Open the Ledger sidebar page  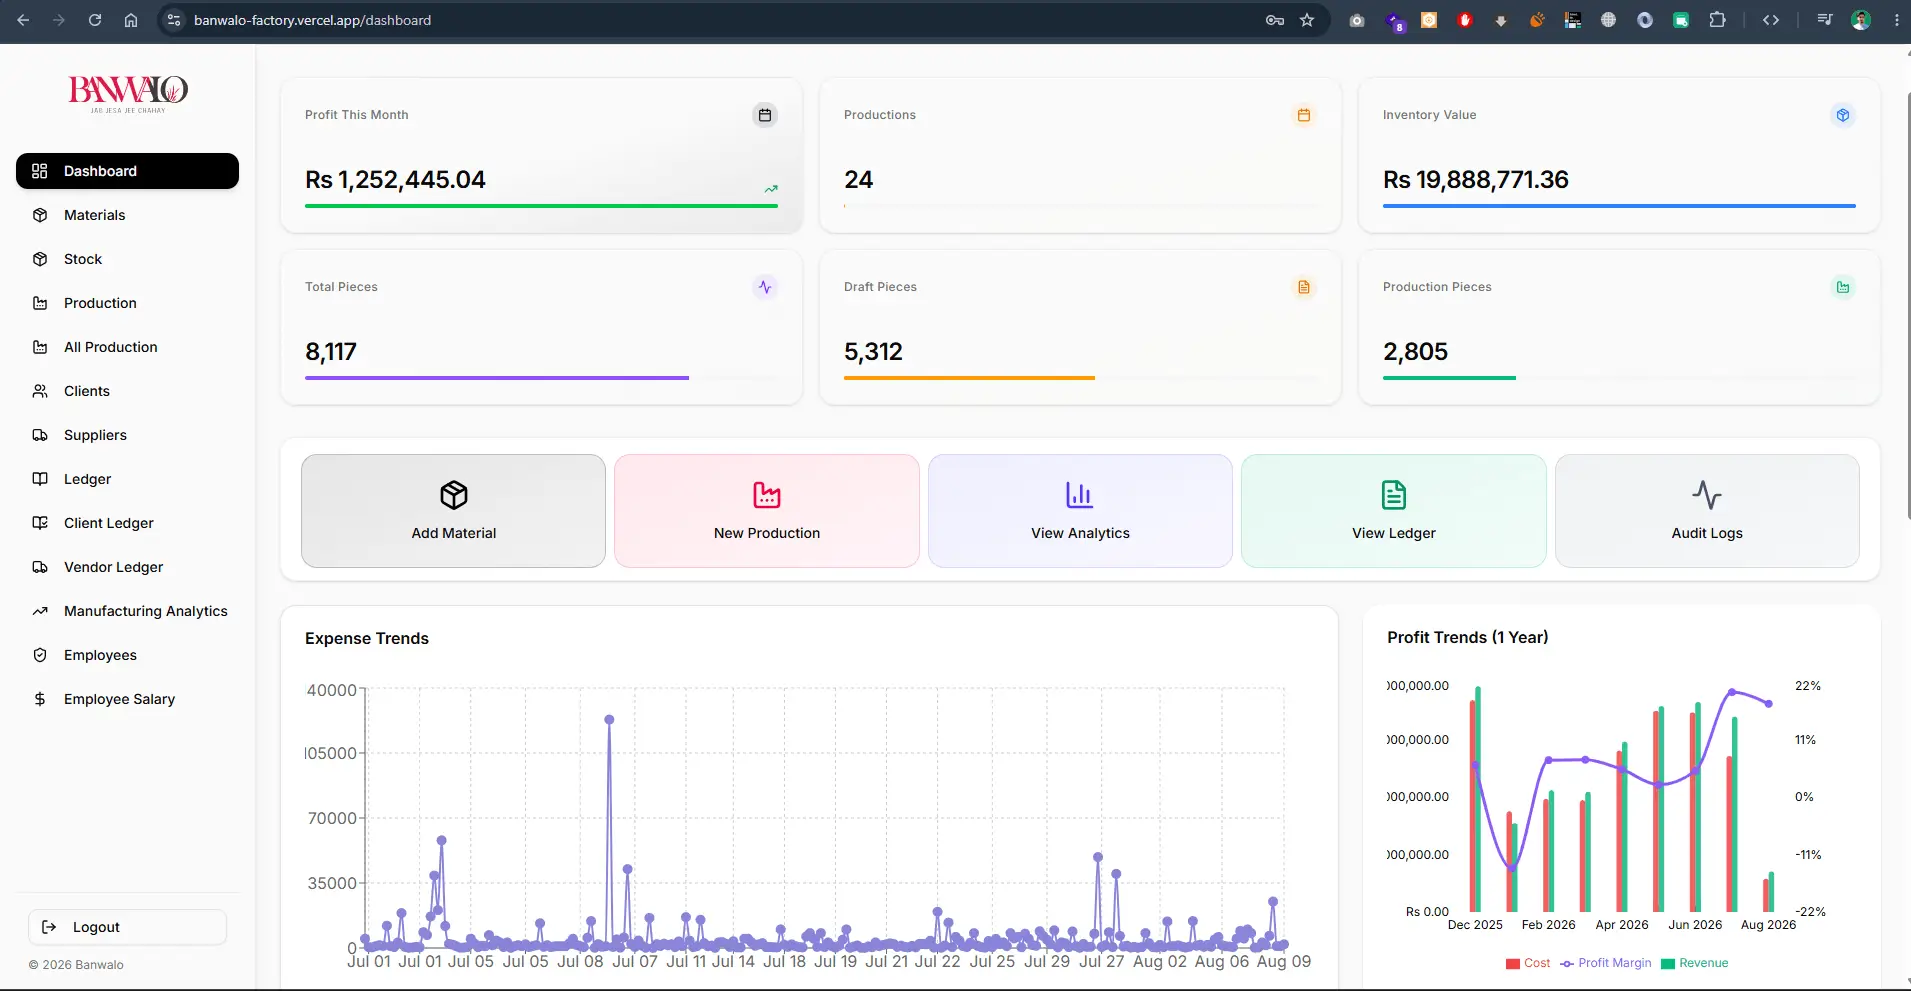127,479
